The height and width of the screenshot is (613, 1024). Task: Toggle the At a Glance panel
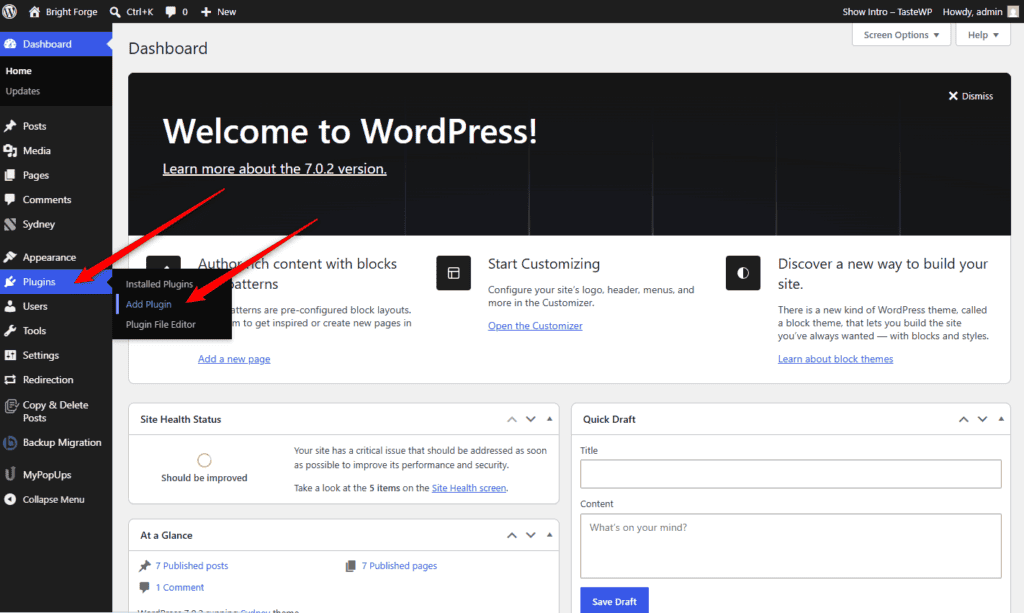pyautogui.click(x=549, y=535)
